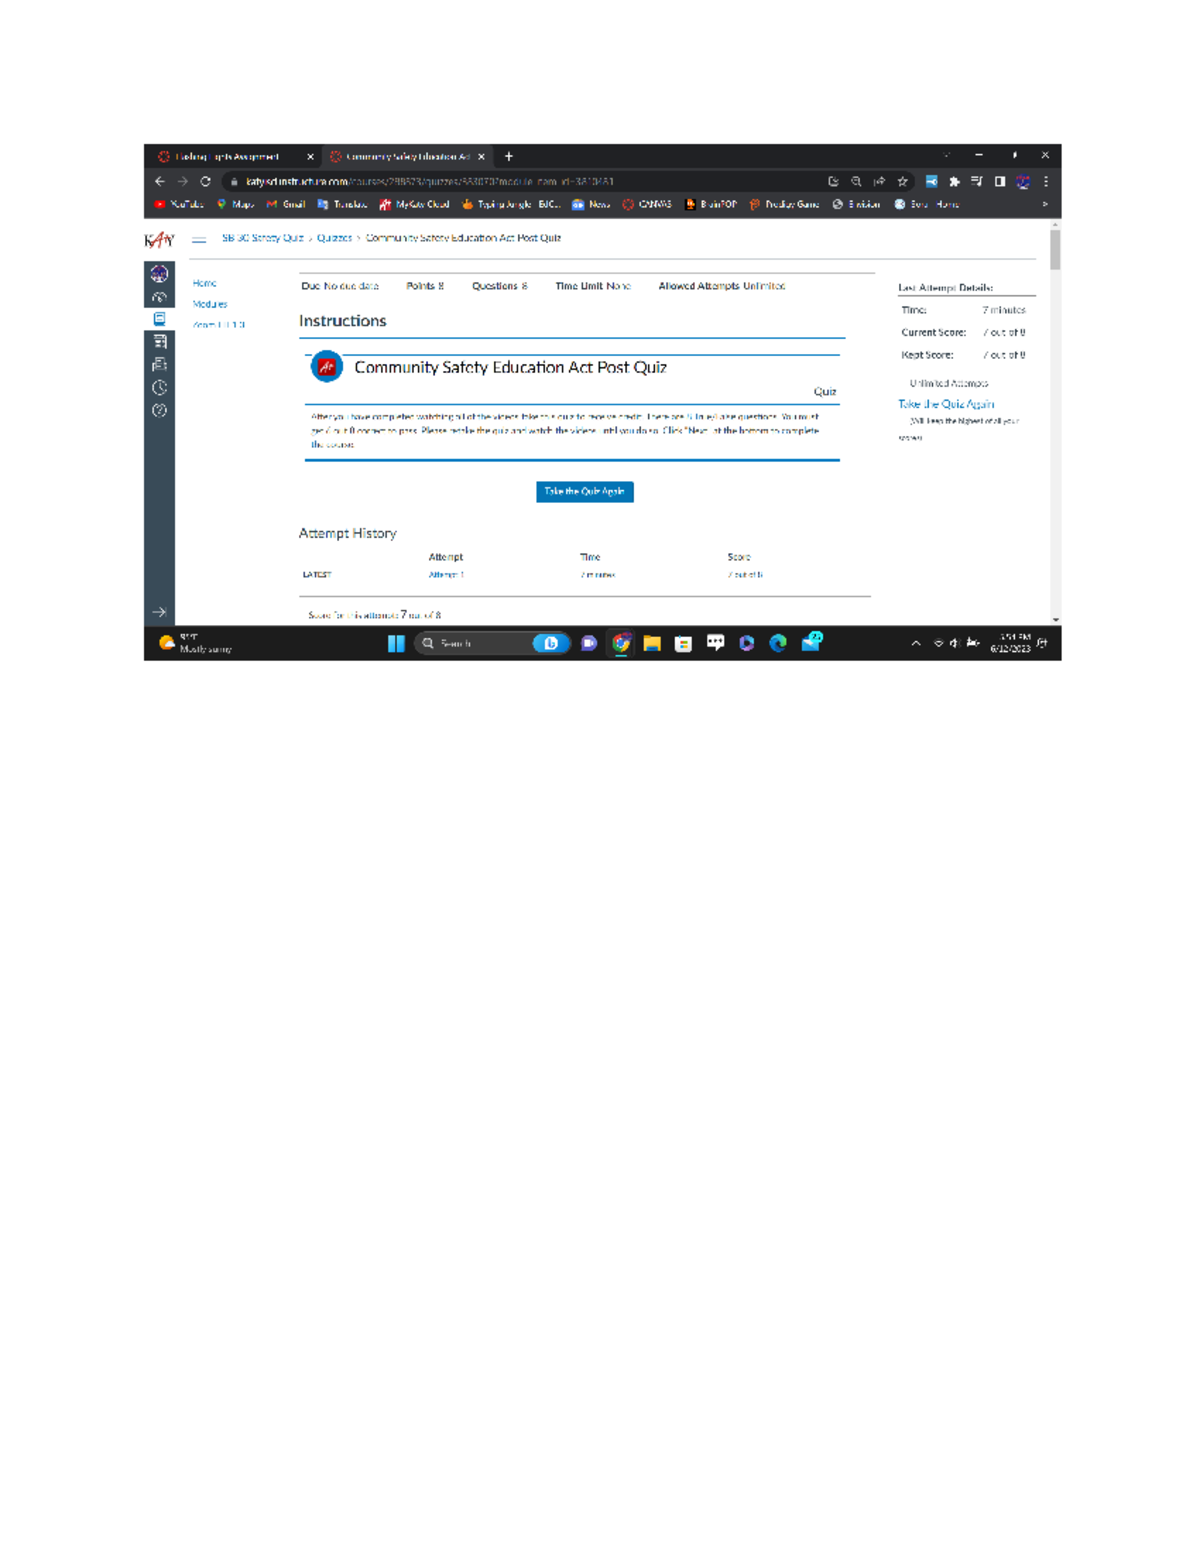
Task: Open the Attempt 1 link in history
Action: point(446,575)
